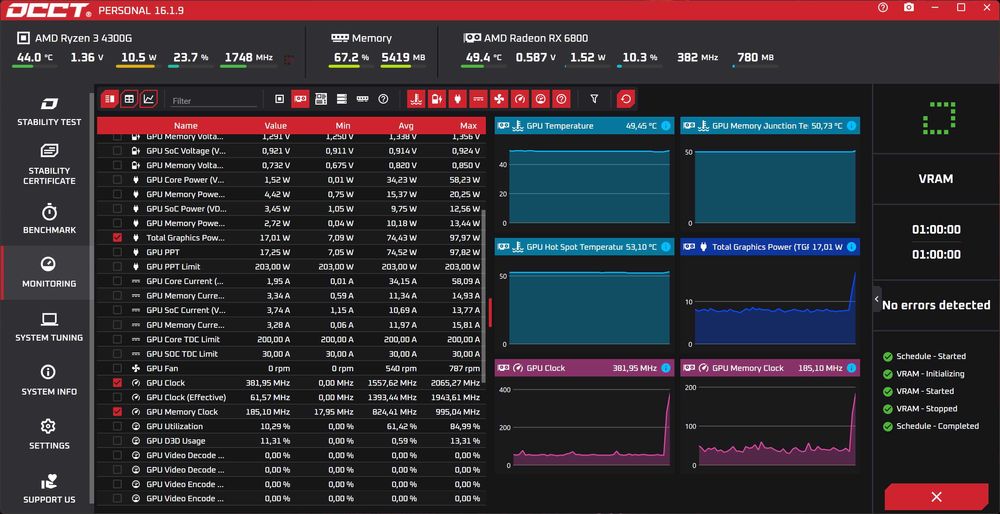The image size is (1000, 514).
Task: Switch to grid view layout icon
Action: coord(129,99)
